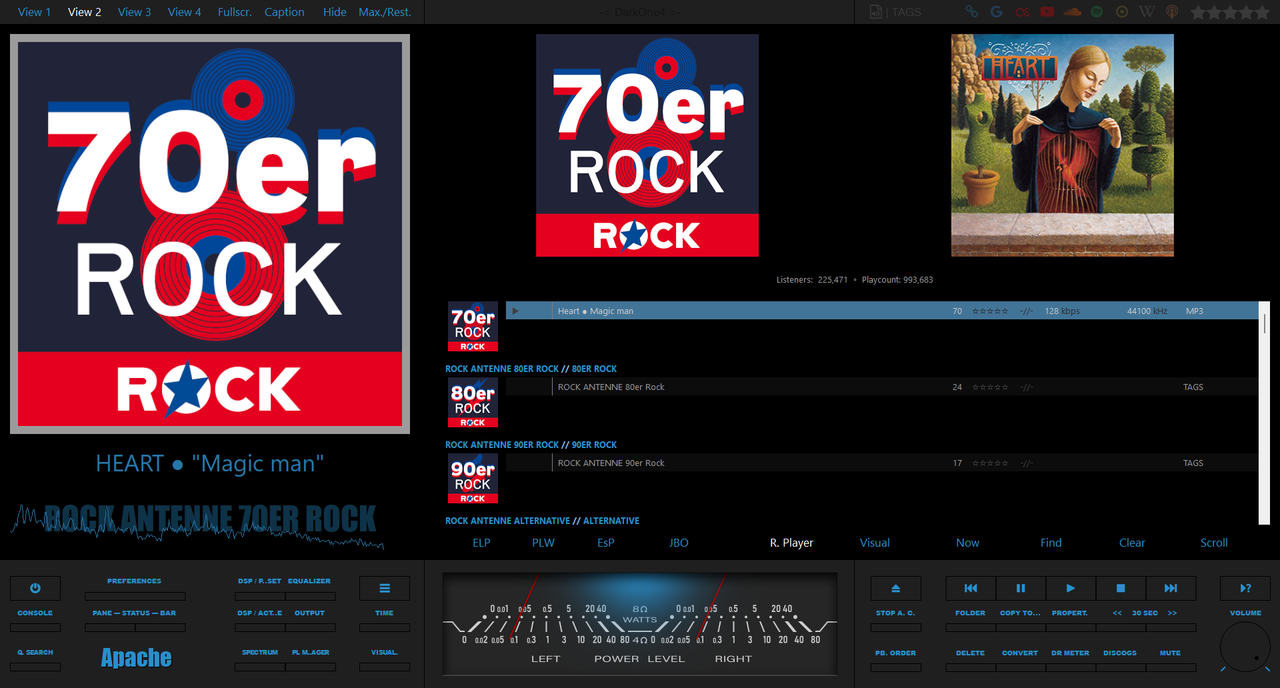Click the button under PREFERENCES
Image resolution: width=1280 pixels, height=688 pixels.
pos(135,596)
